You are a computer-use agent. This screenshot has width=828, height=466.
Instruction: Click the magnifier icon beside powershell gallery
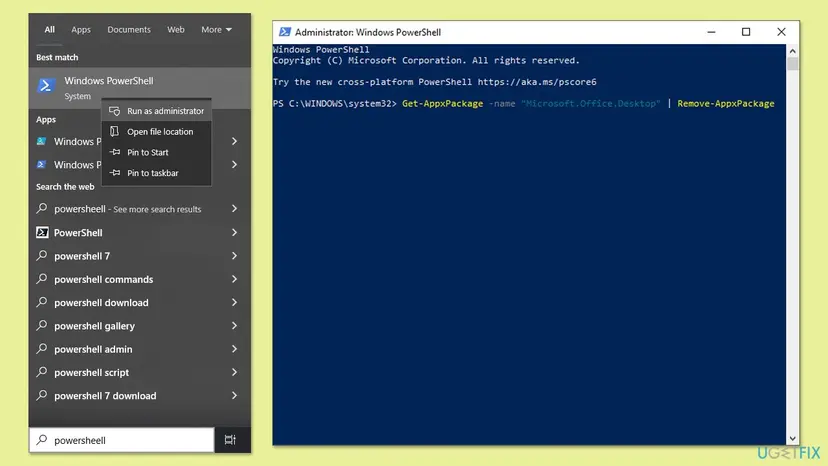click(x=42, y=325)
